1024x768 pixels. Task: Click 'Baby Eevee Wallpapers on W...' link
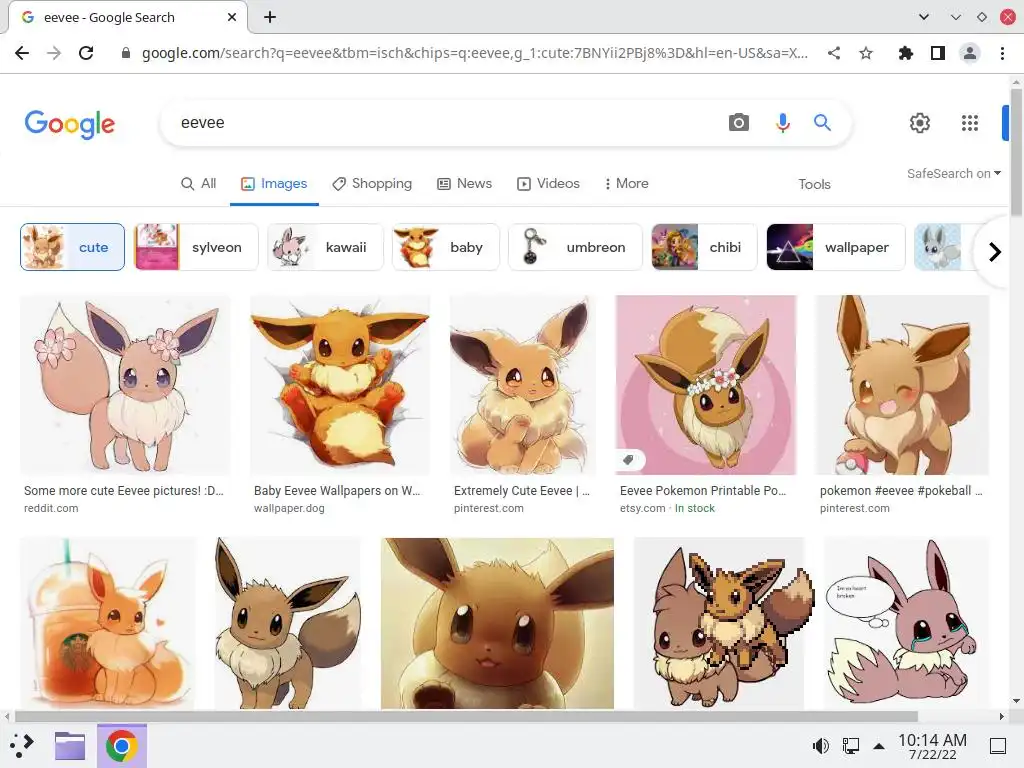click(x=337, y=490)
